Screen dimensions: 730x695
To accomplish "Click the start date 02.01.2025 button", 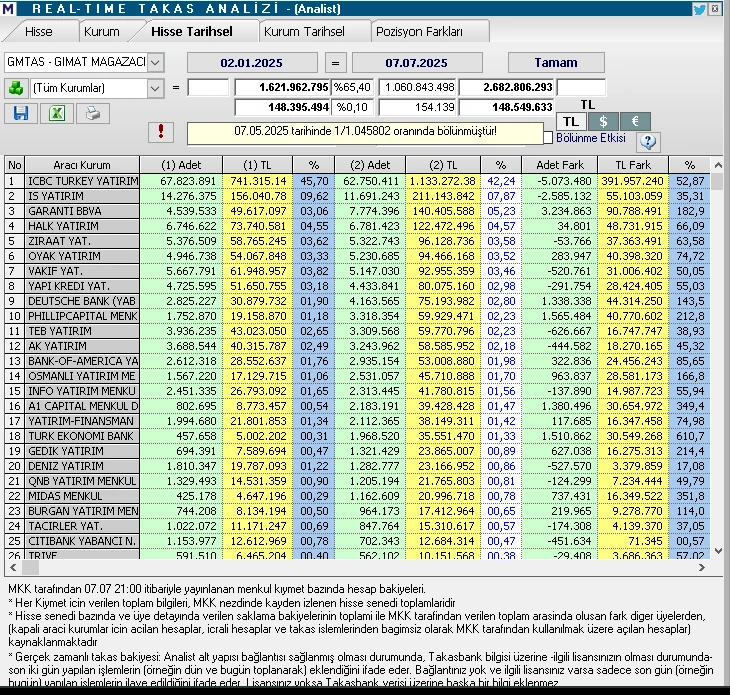I will click(252, 62).
